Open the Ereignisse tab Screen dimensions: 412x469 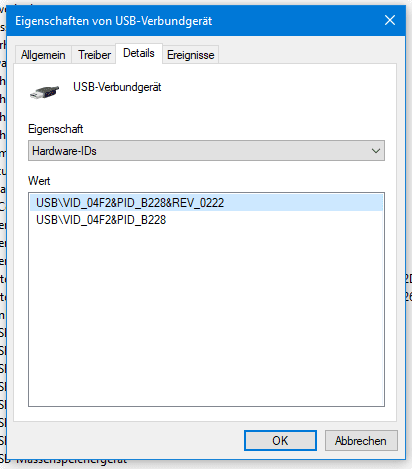click(190, 55)
